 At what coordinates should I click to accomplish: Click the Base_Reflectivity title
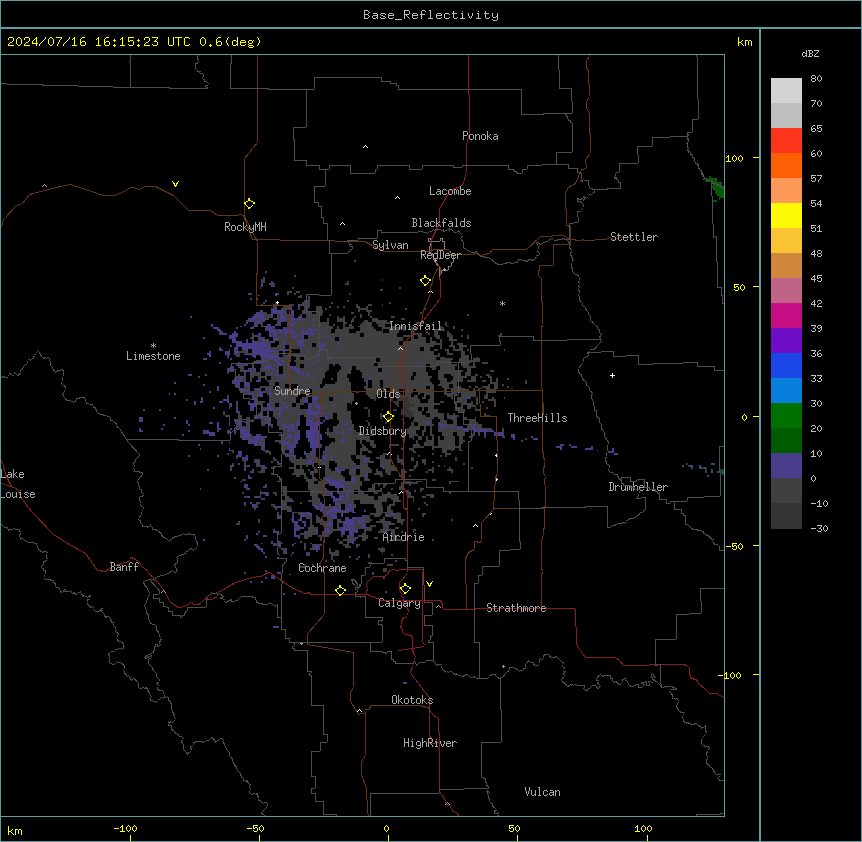[x=431, y=15]
